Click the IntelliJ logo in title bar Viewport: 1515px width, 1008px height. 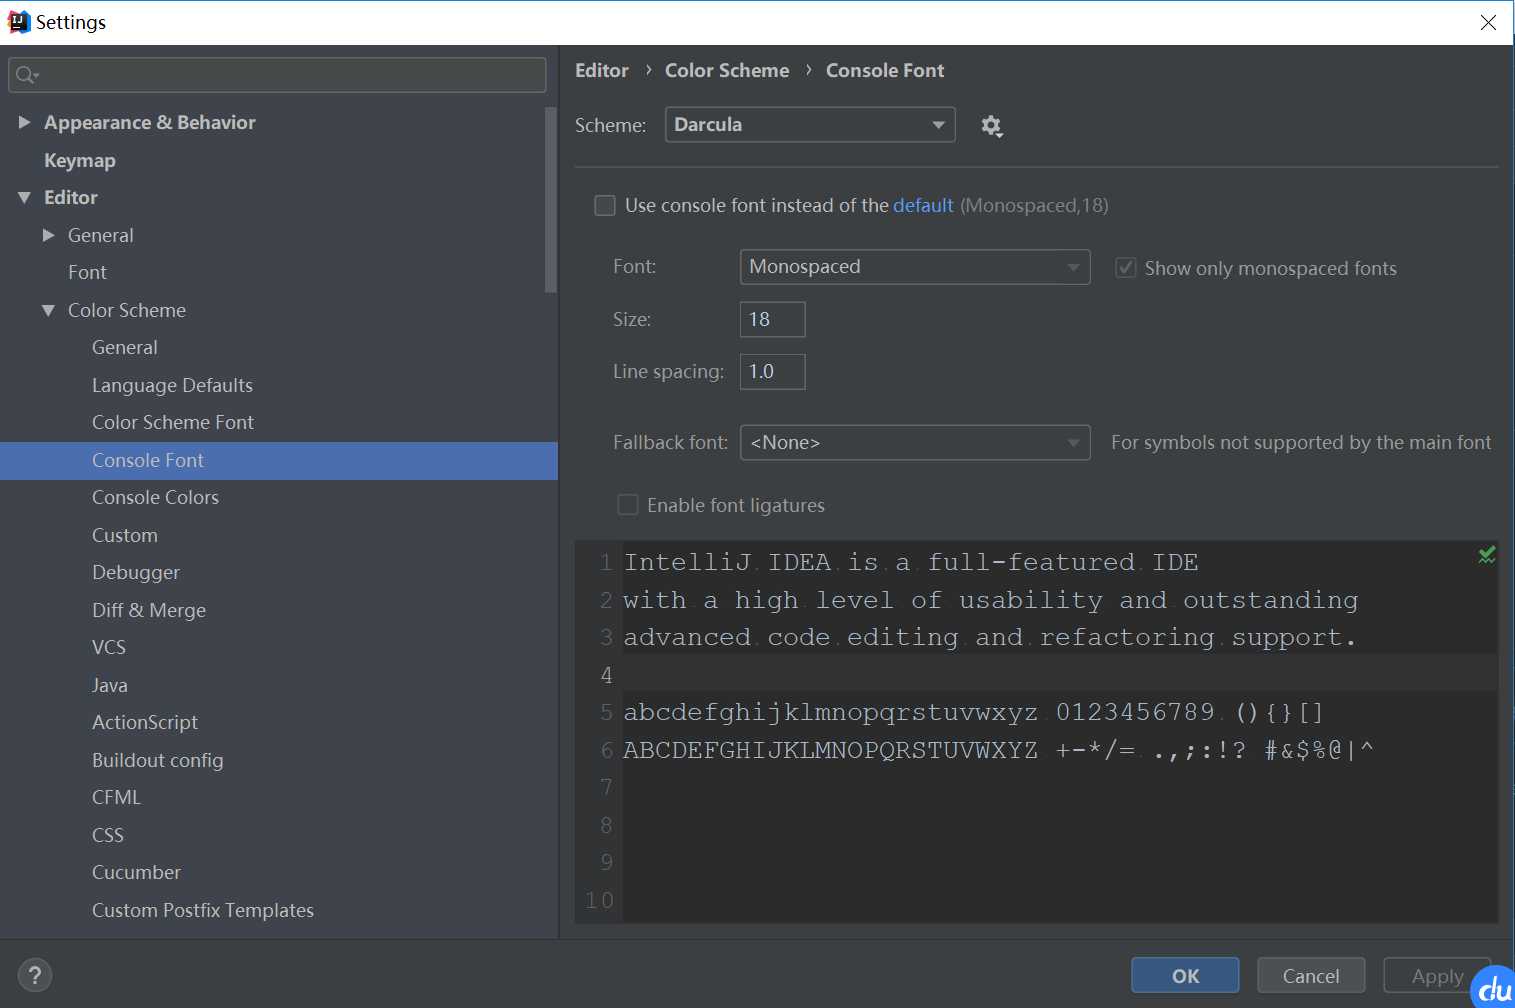[x=19, y=22]
